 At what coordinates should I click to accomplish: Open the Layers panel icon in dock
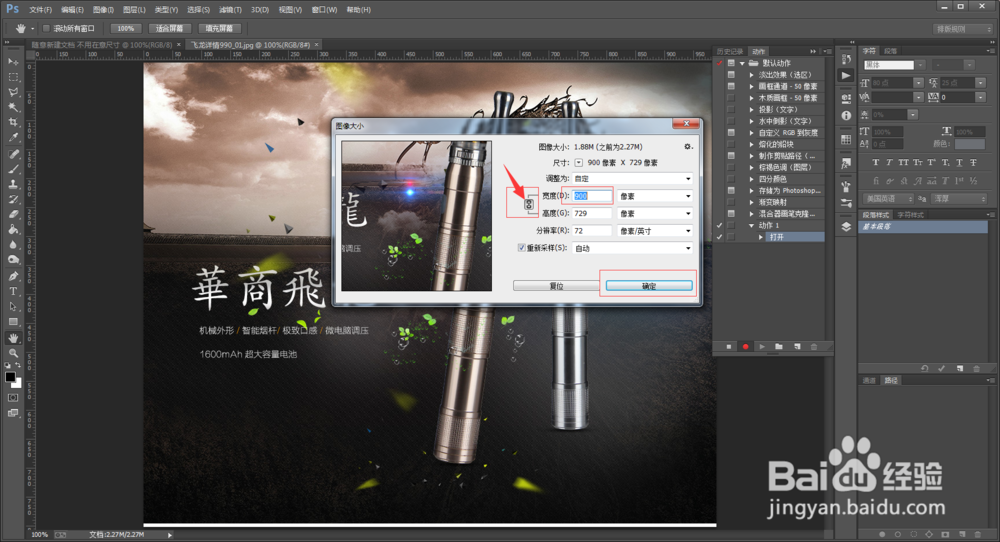click(x=846, y=226)
